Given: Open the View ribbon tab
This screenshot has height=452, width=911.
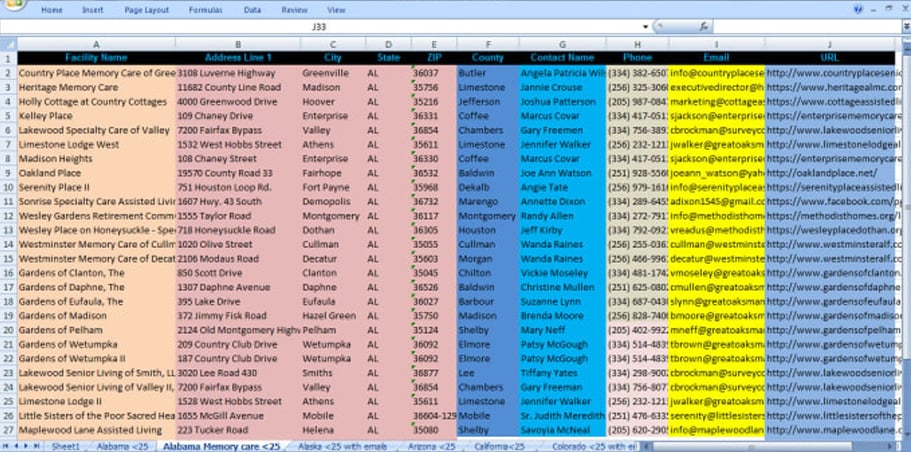Looking at the screenshot, I should click(336, 10).
